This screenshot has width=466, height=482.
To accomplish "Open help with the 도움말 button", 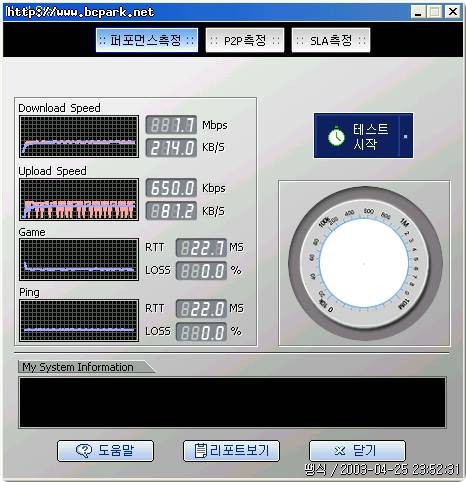I will click(x=105, y=451).
